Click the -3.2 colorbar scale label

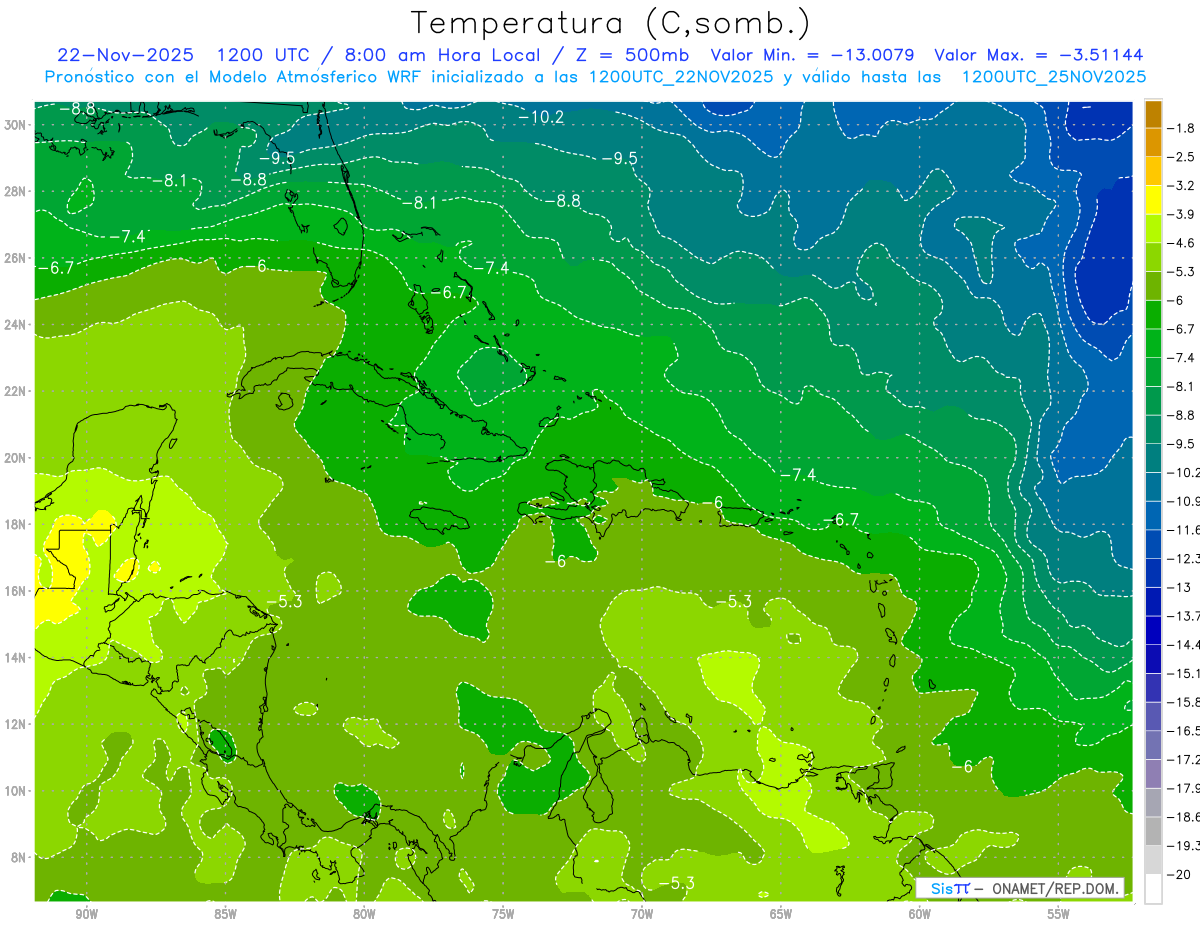click(1181, 186)
